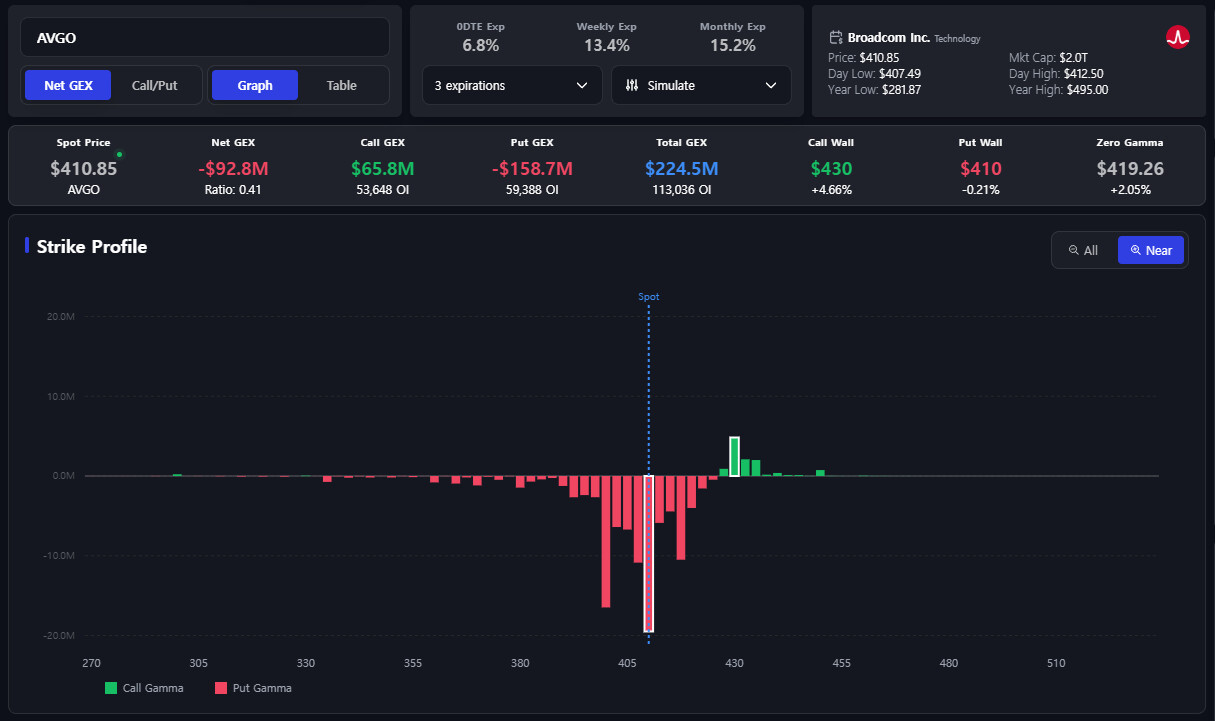Click the zoom-in icon in Near button
Viewport: 1215px width, 721px height.
click(1136, 250)
